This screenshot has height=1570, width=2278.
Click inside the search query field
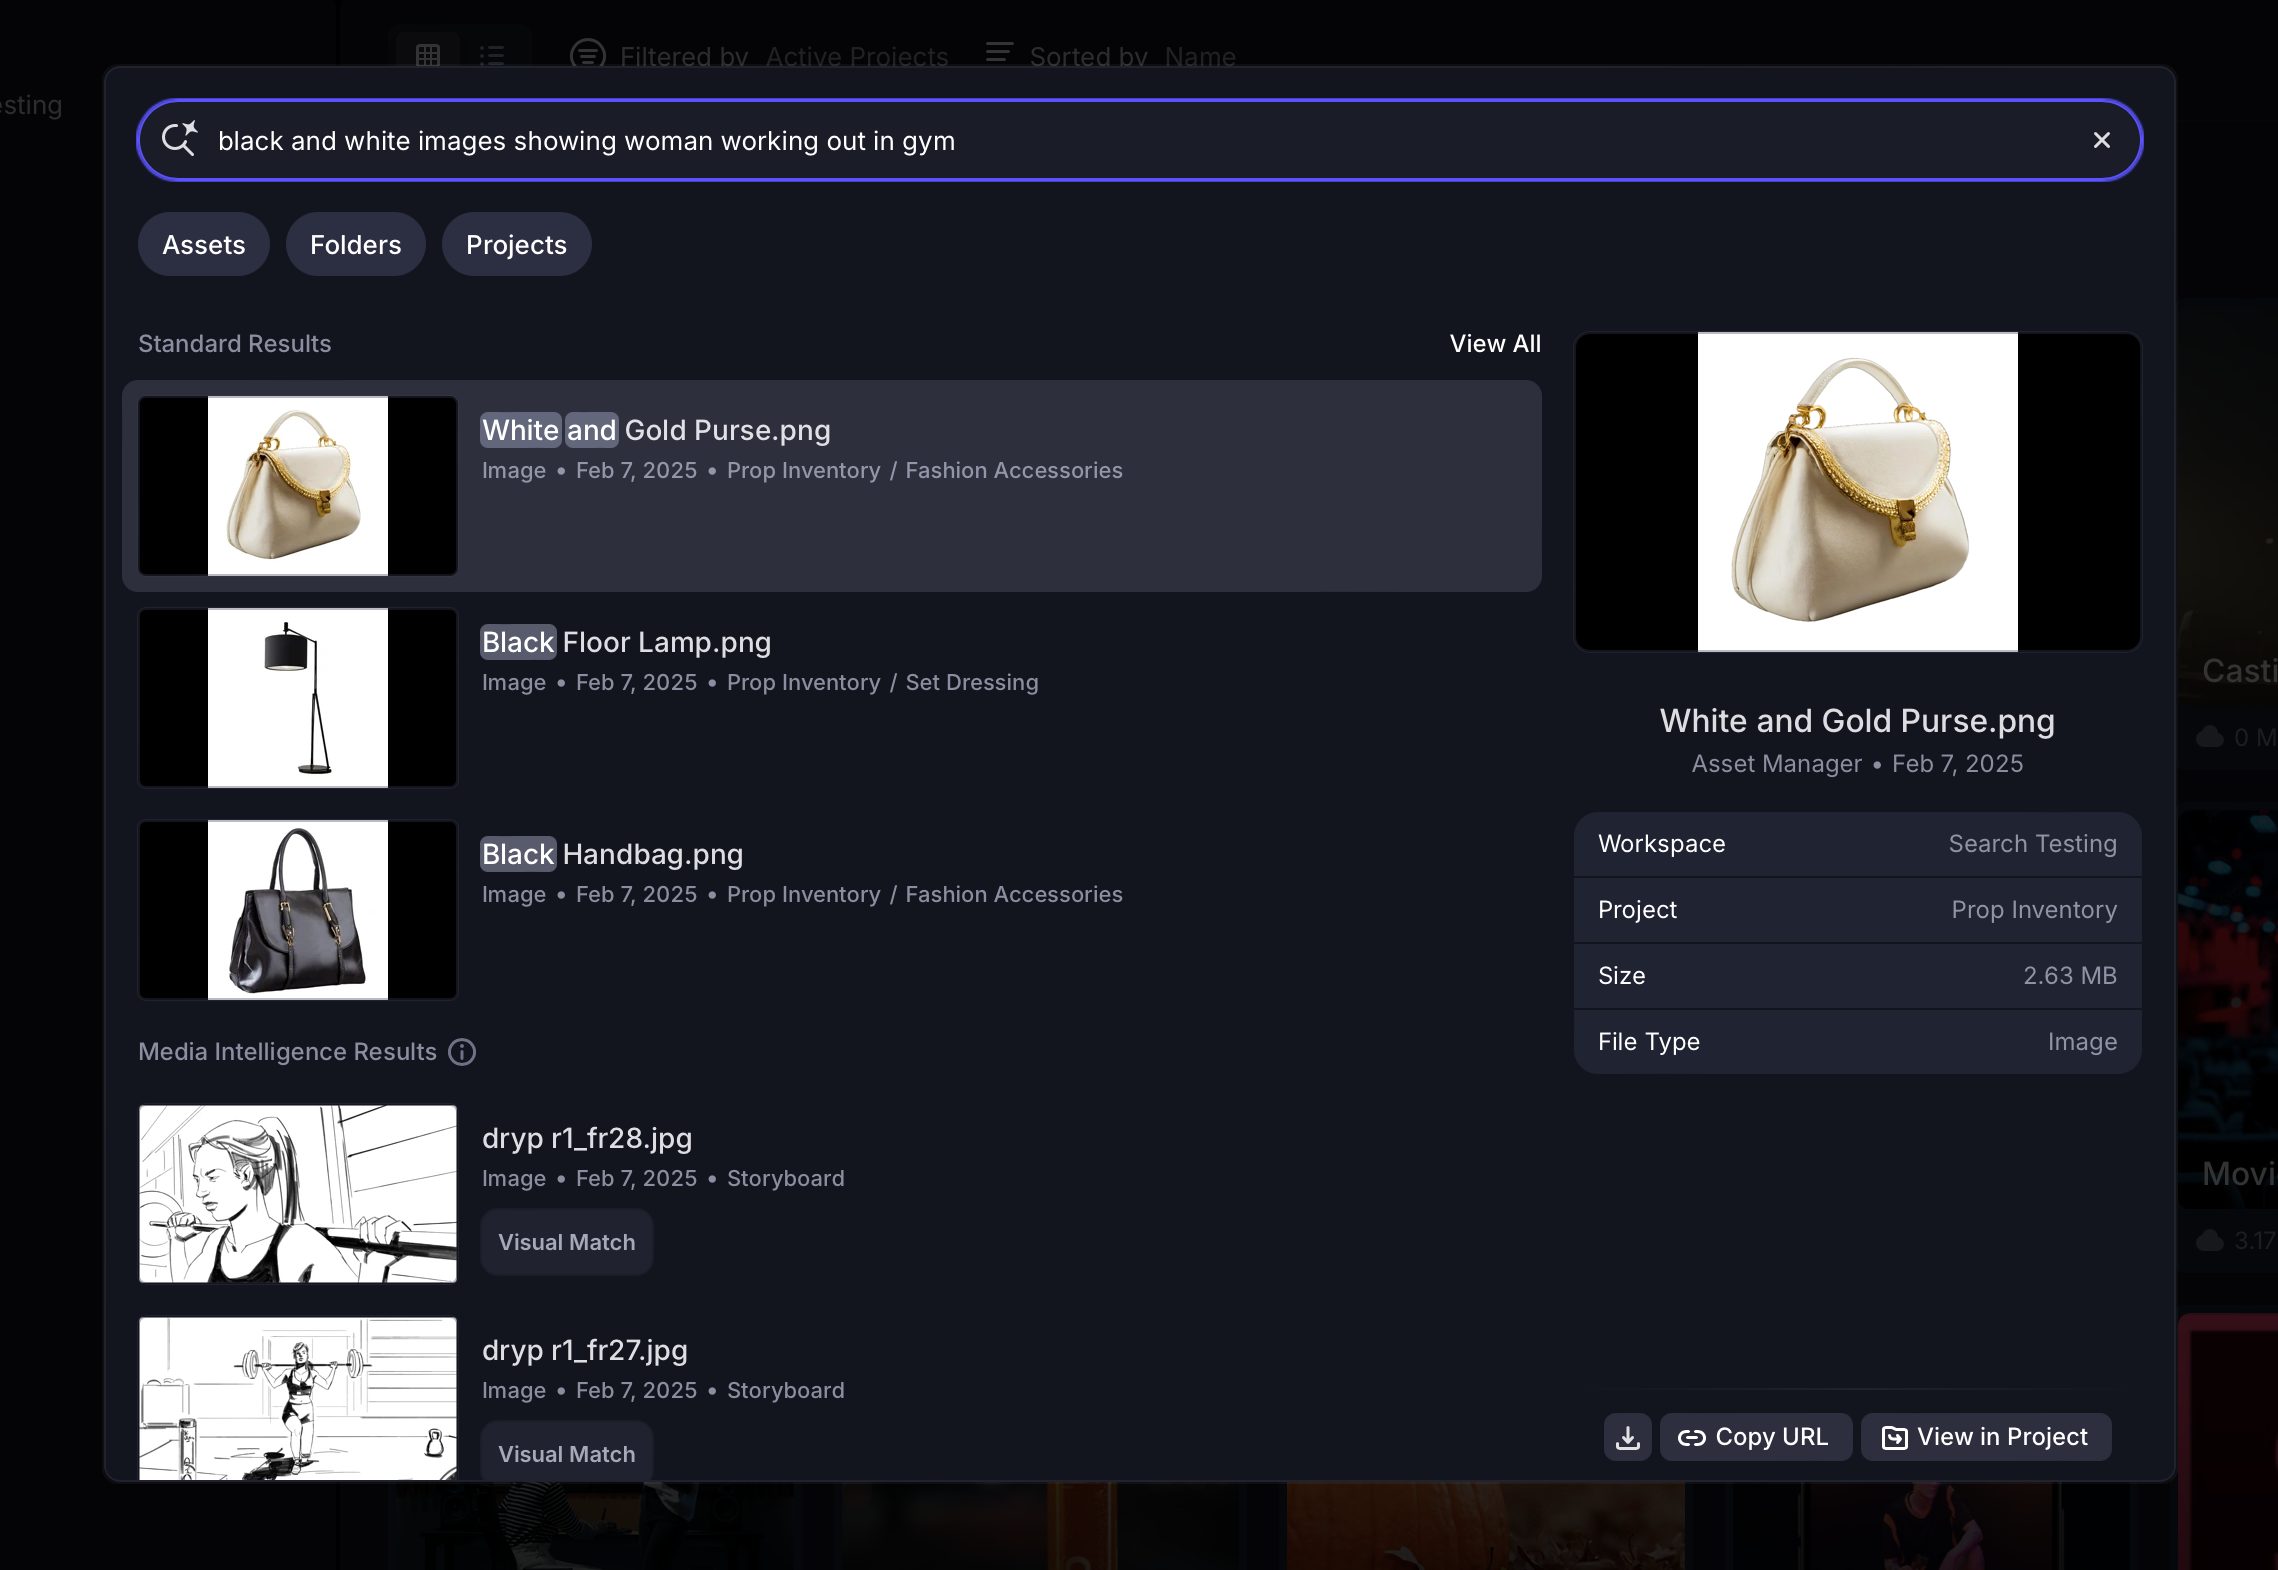1138,140
